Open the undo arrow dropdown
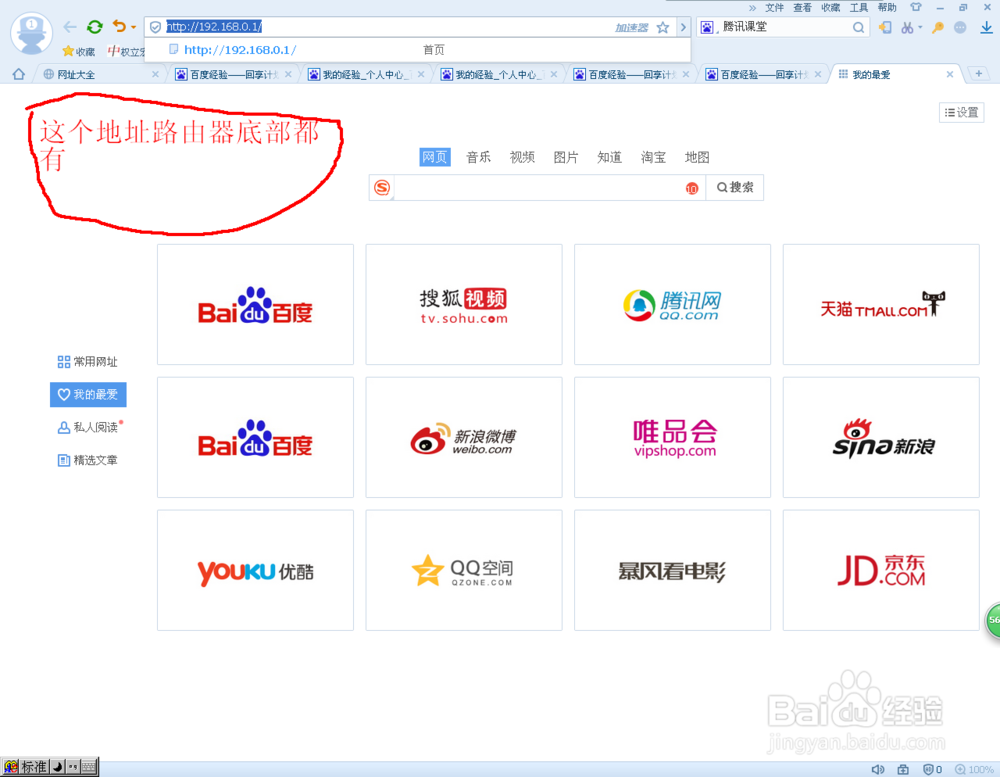1000x777 pixels. coord(133,27)
